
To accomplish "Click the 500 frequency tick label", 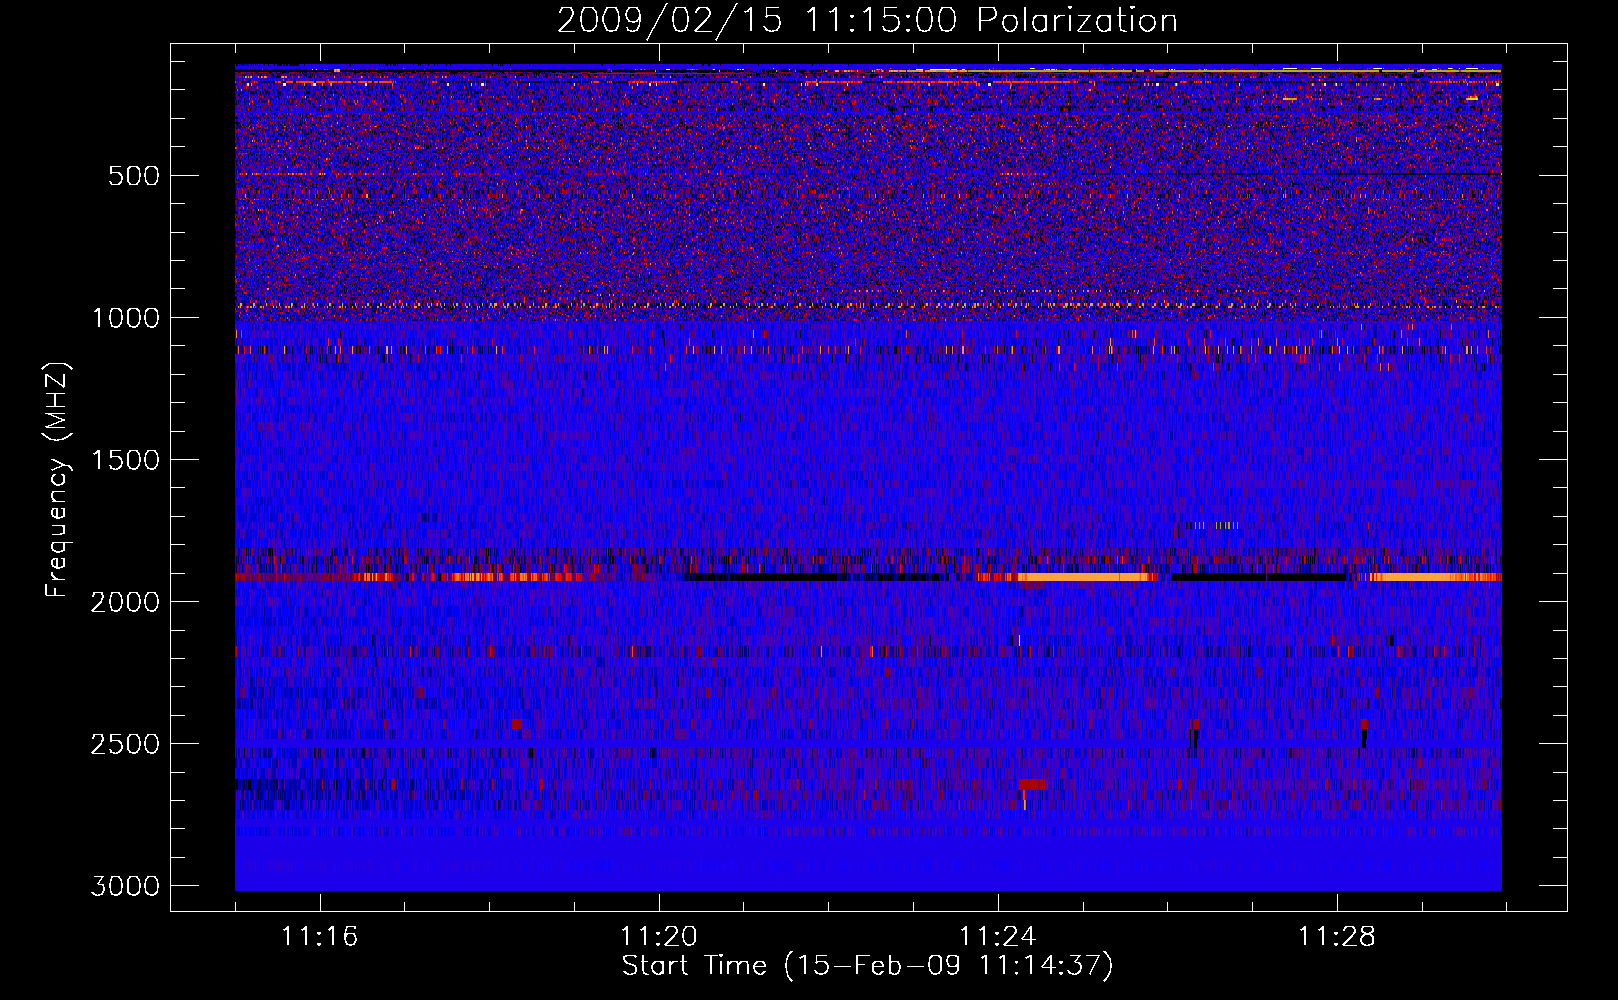I will pos(134,176).
